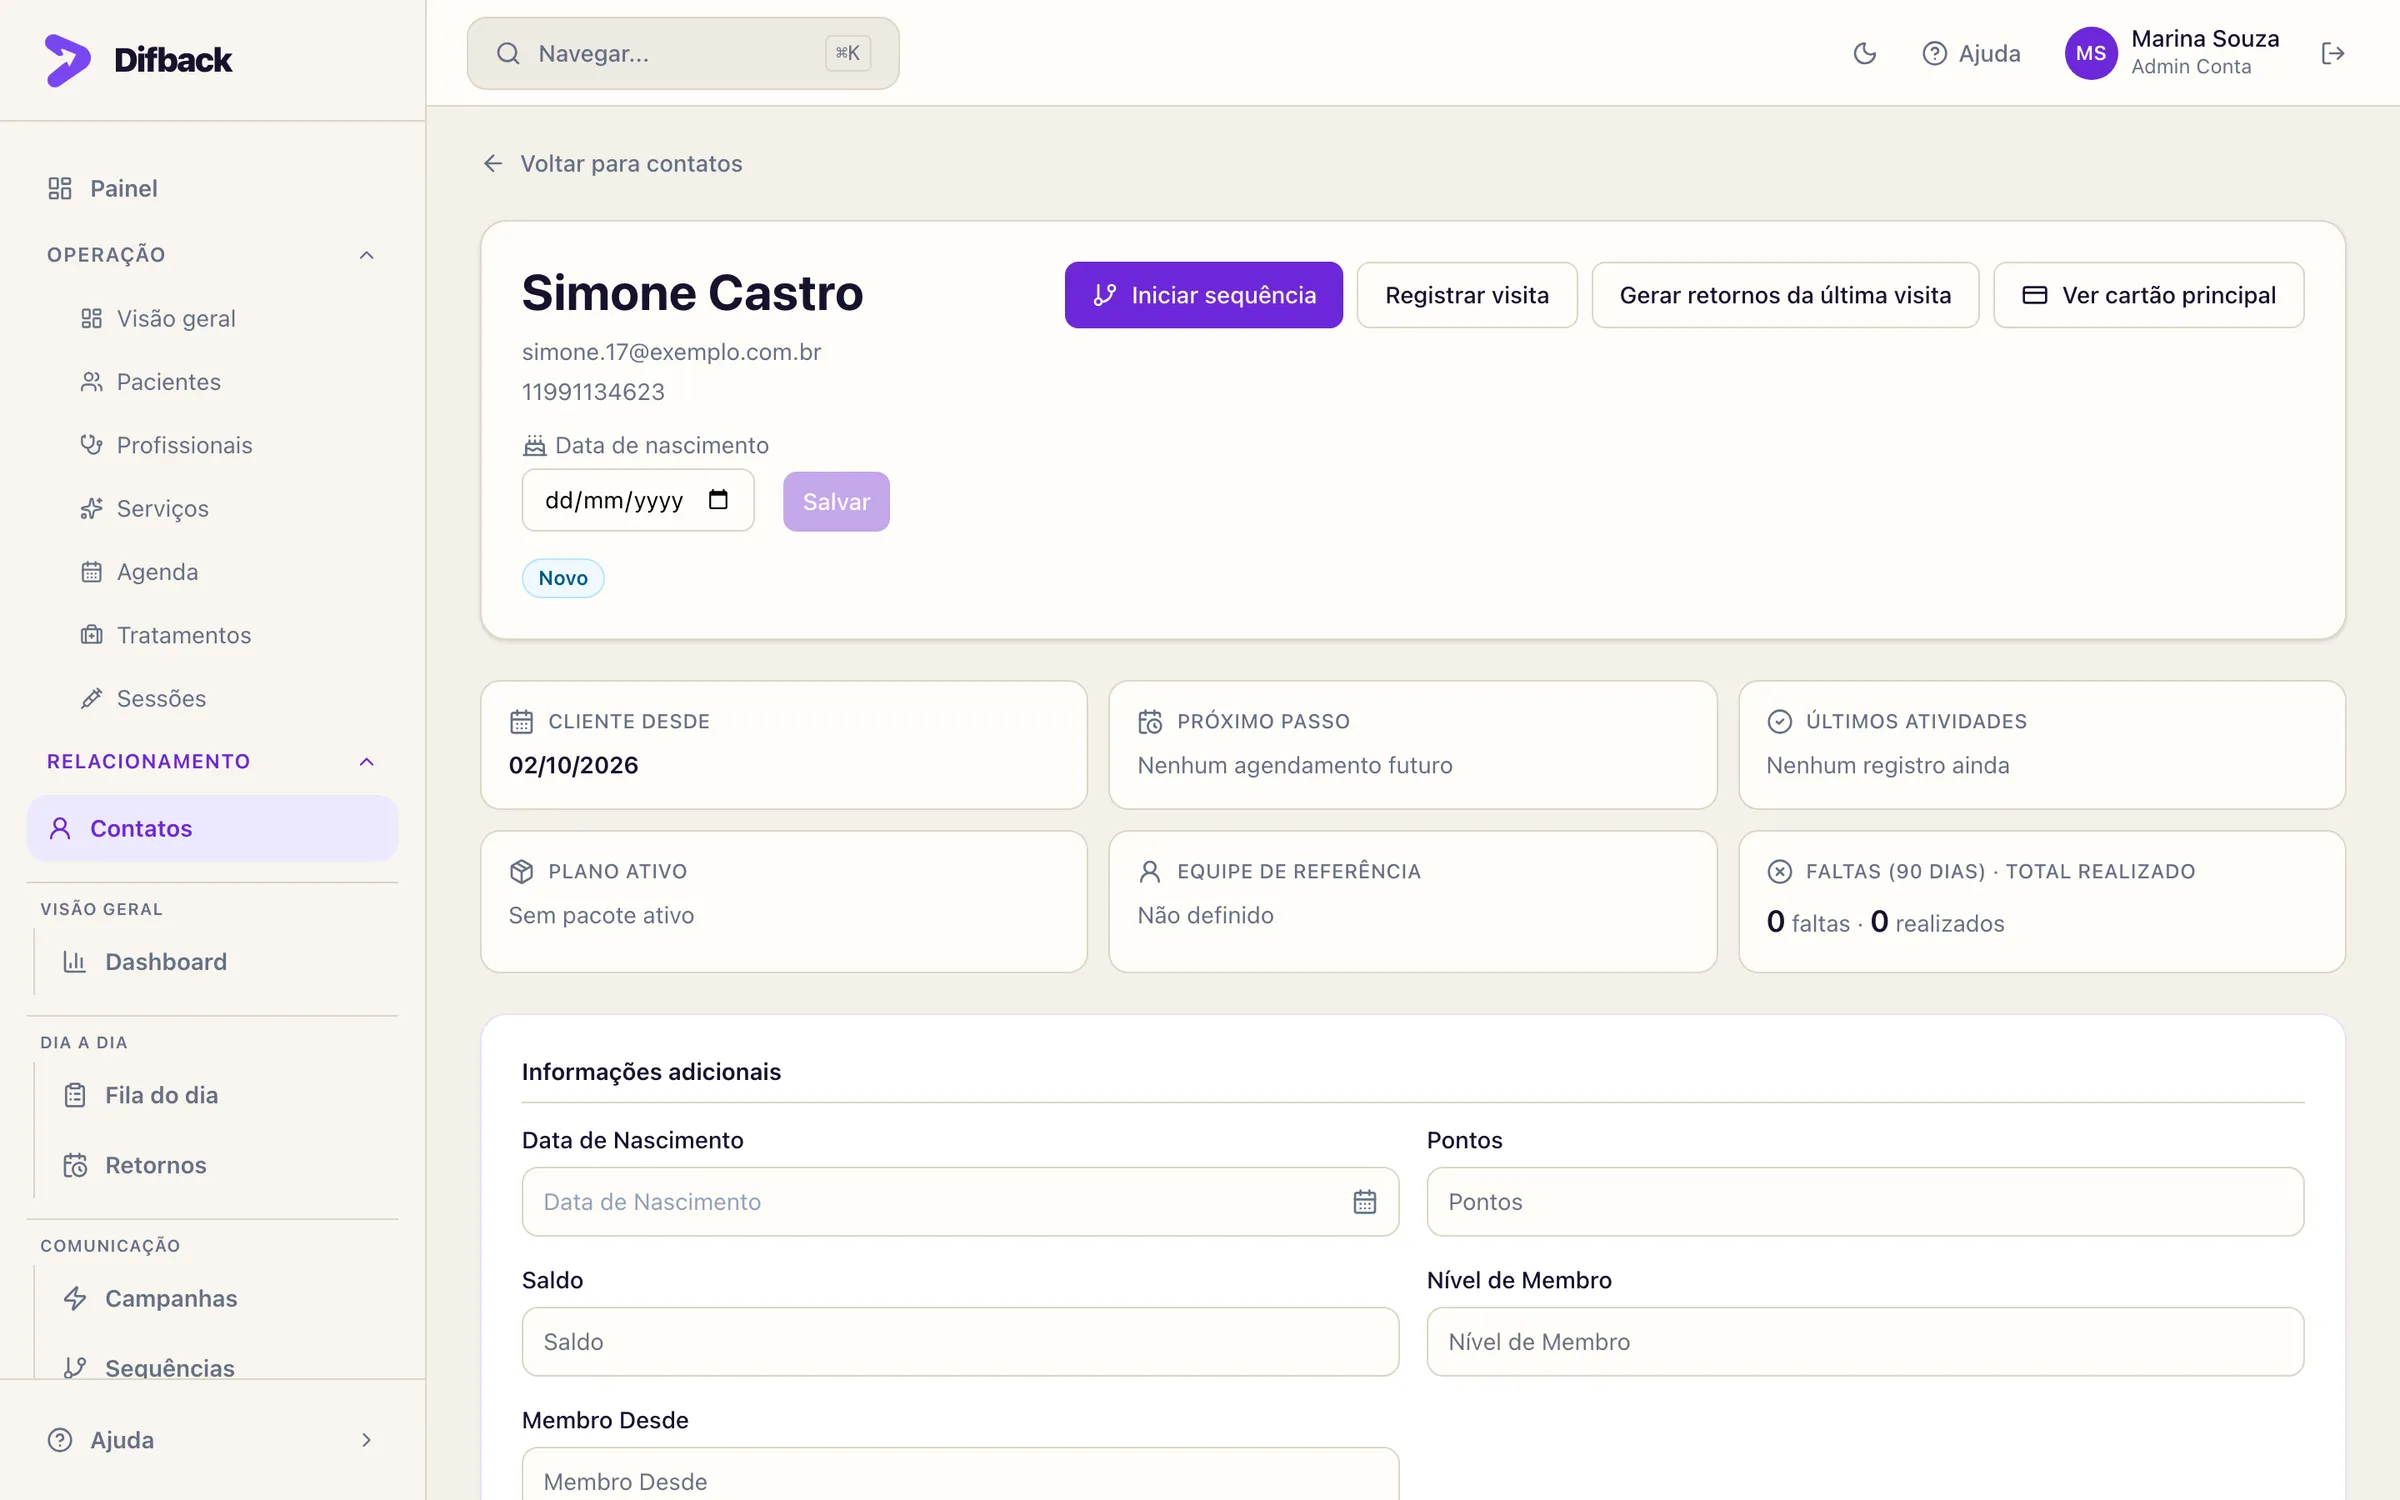
Task: Select Contatos in sidebar
Action: coord(213,828)
